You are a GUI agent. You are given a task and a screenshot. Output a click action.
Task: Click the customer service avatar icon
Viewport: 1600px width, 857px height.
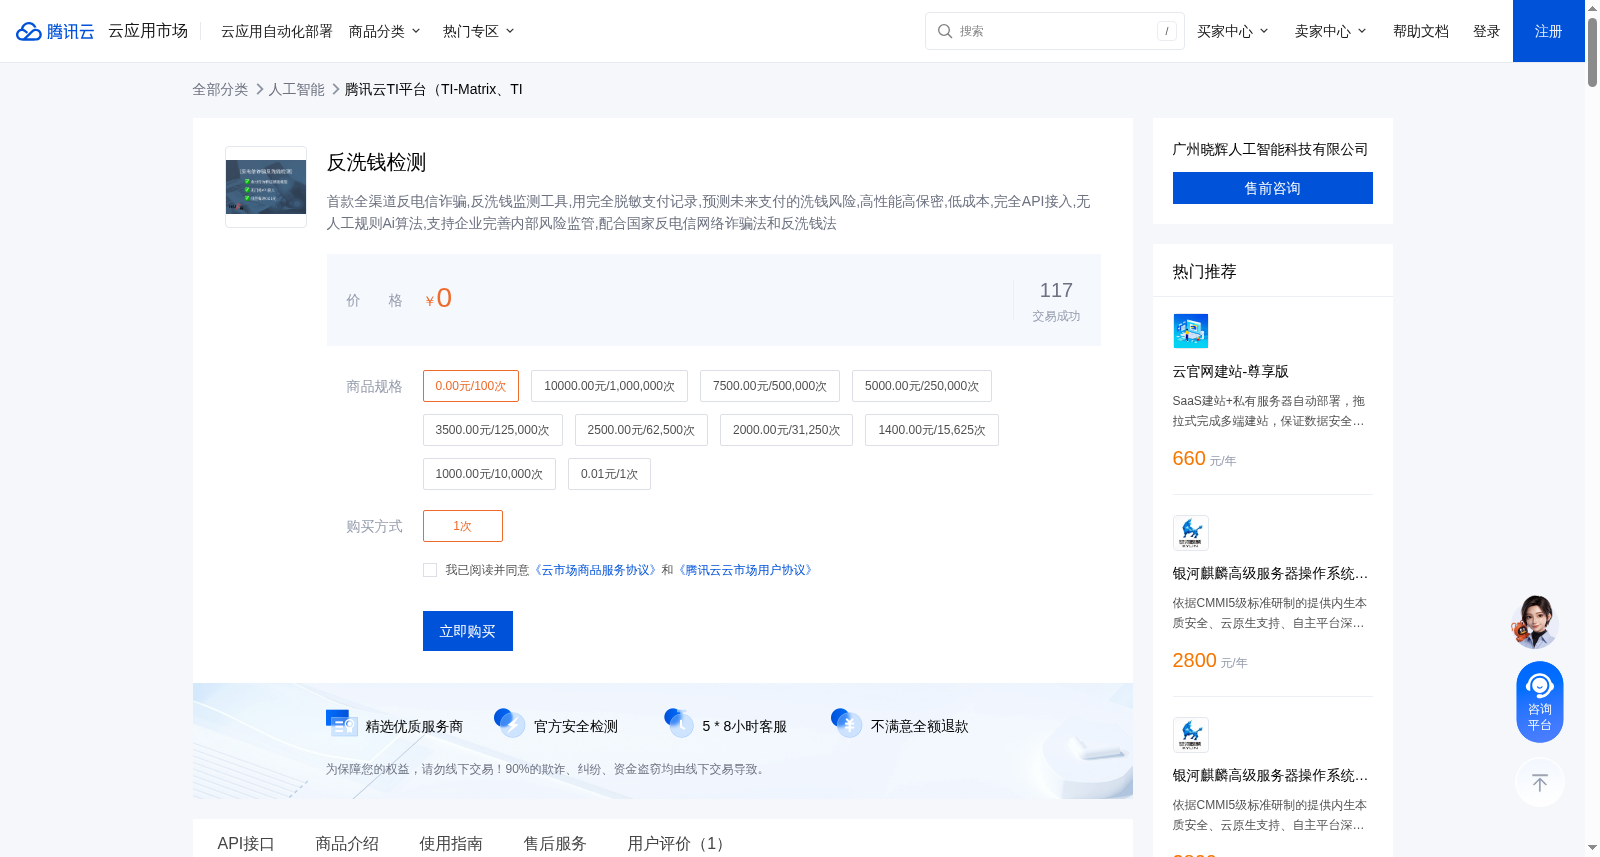1535,621
